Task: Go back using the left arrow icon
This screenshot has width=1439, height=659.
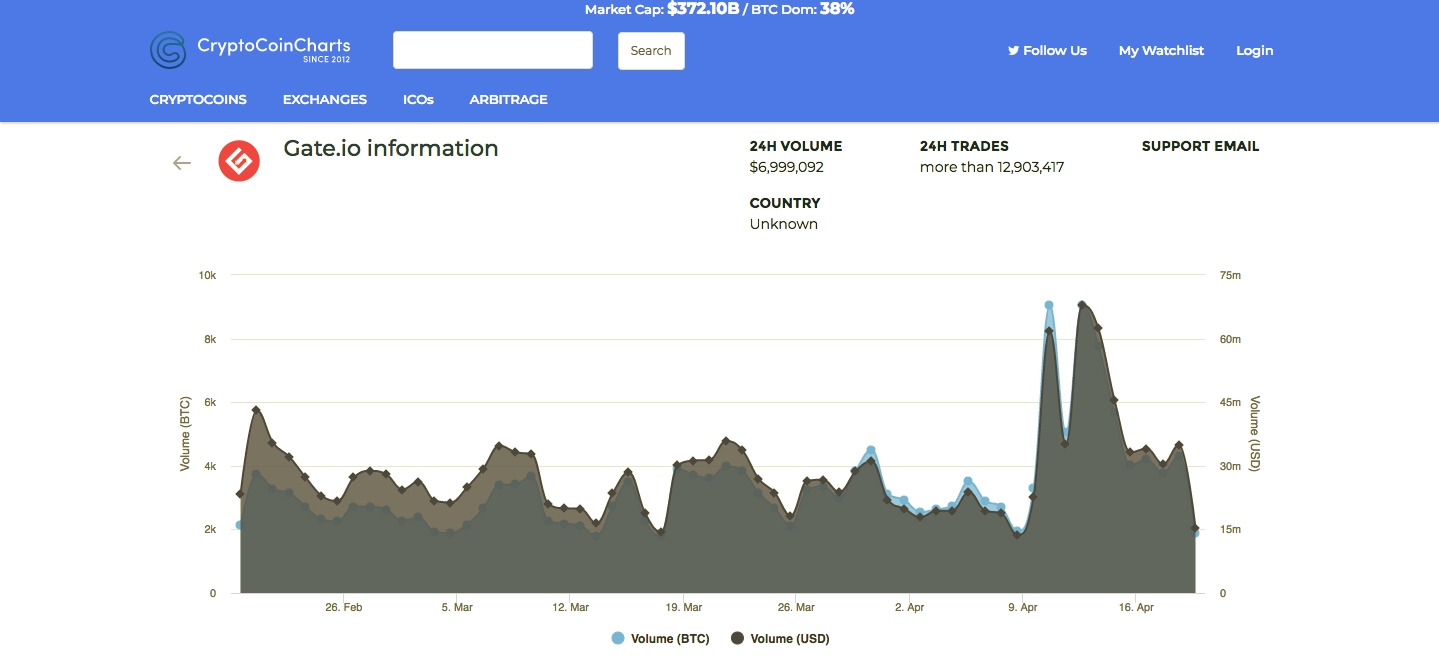Action: click(x=182, y=163)
